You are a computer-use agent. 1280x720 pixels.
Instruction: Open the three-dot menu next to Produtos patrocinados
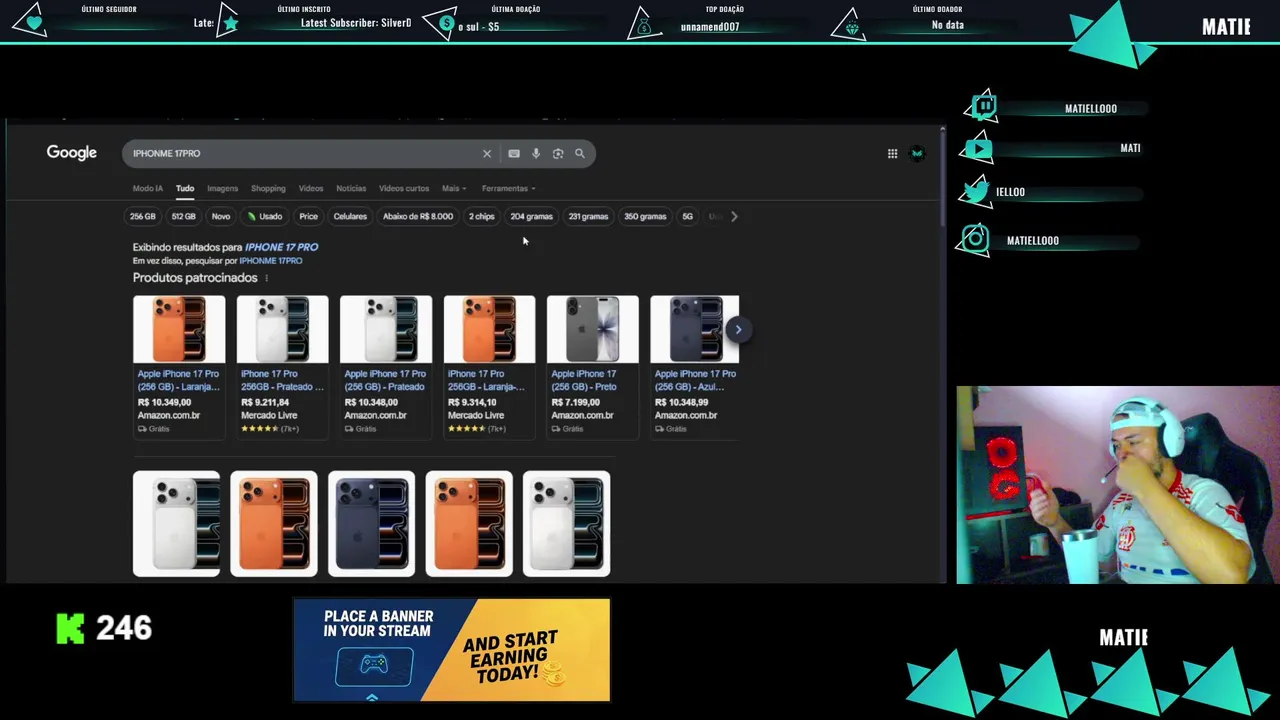[x=266, y=278]
